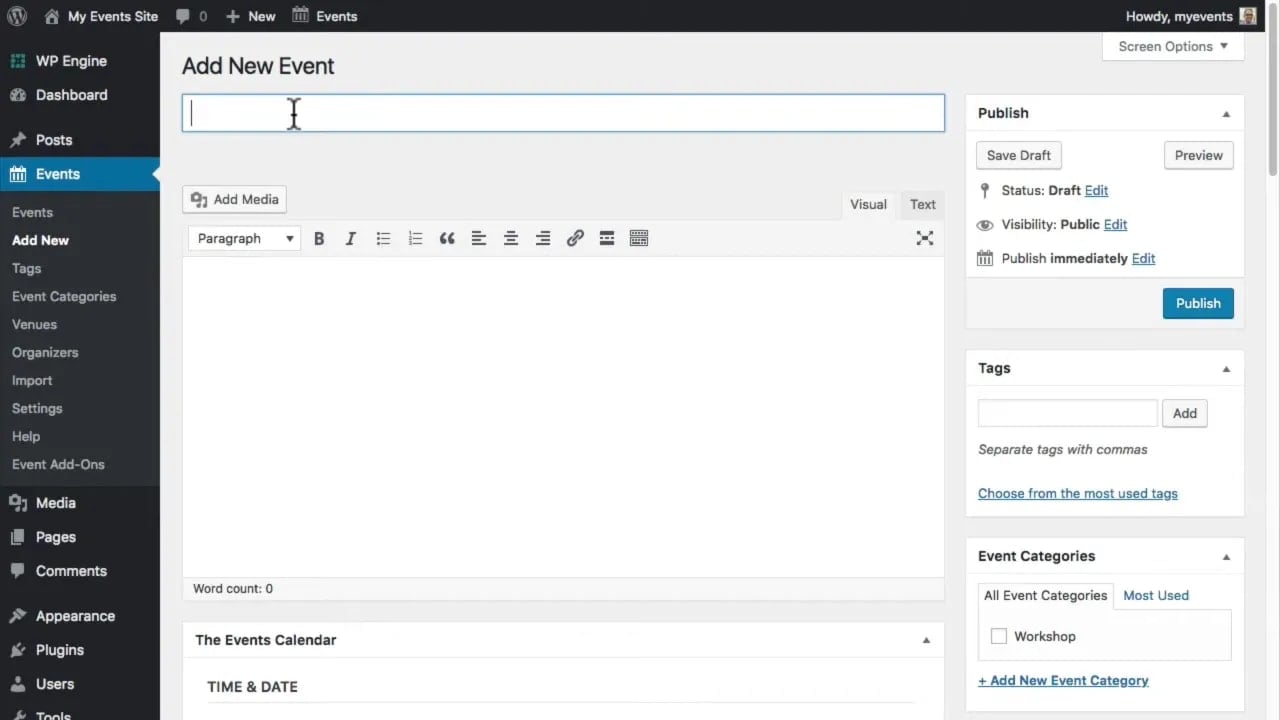Toggle the toolbar kitchen sink
This screenshot has height=720, width=1280.
point(639,238)
